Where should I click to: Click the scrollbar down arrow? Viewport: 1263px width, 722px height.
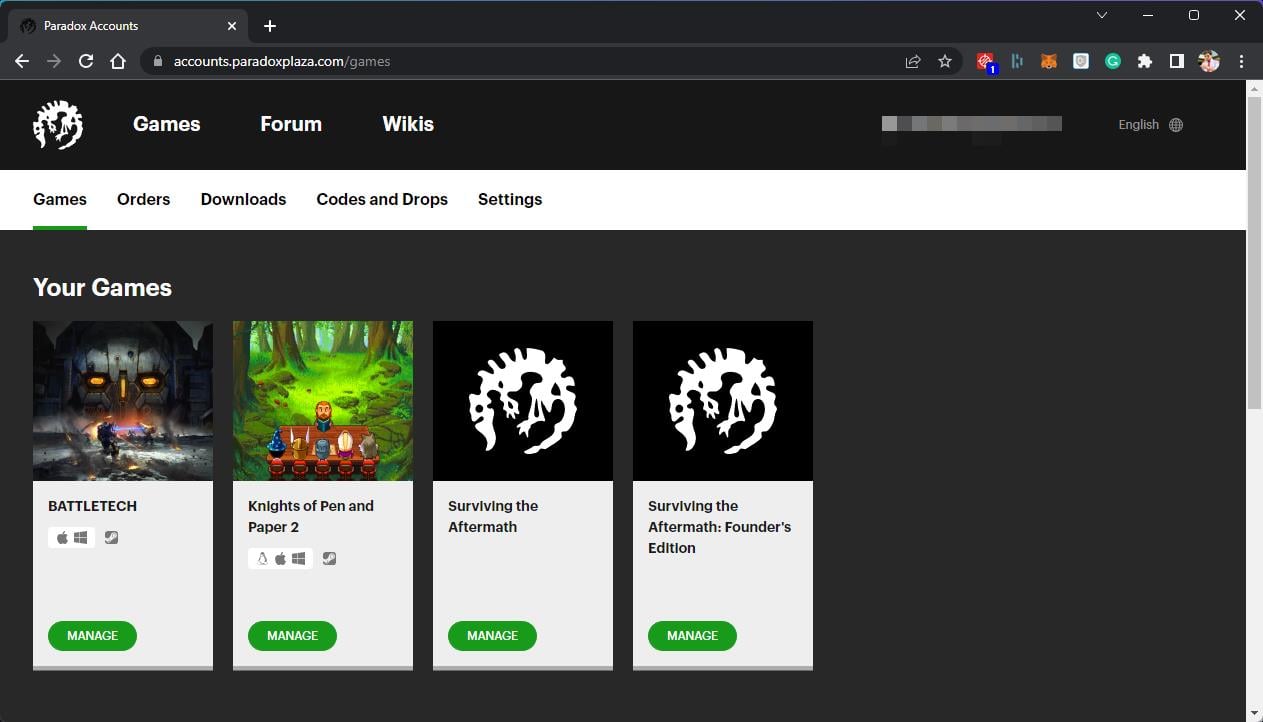[1254, 713]
